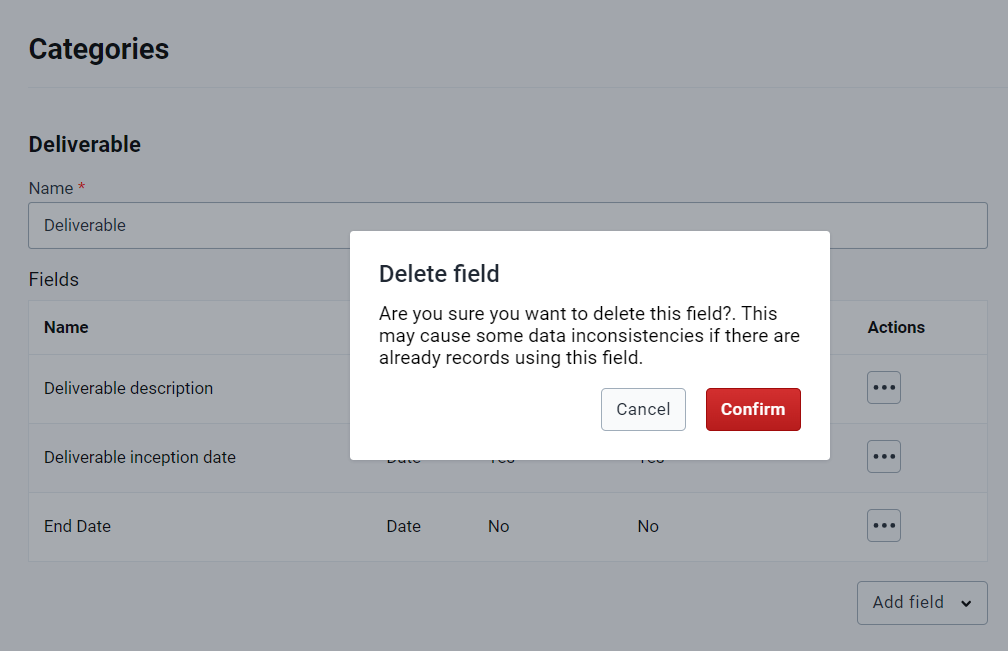Open actions menu for Deliverable inception date
The image size is (1008, 651).
(x=883, y=456)
